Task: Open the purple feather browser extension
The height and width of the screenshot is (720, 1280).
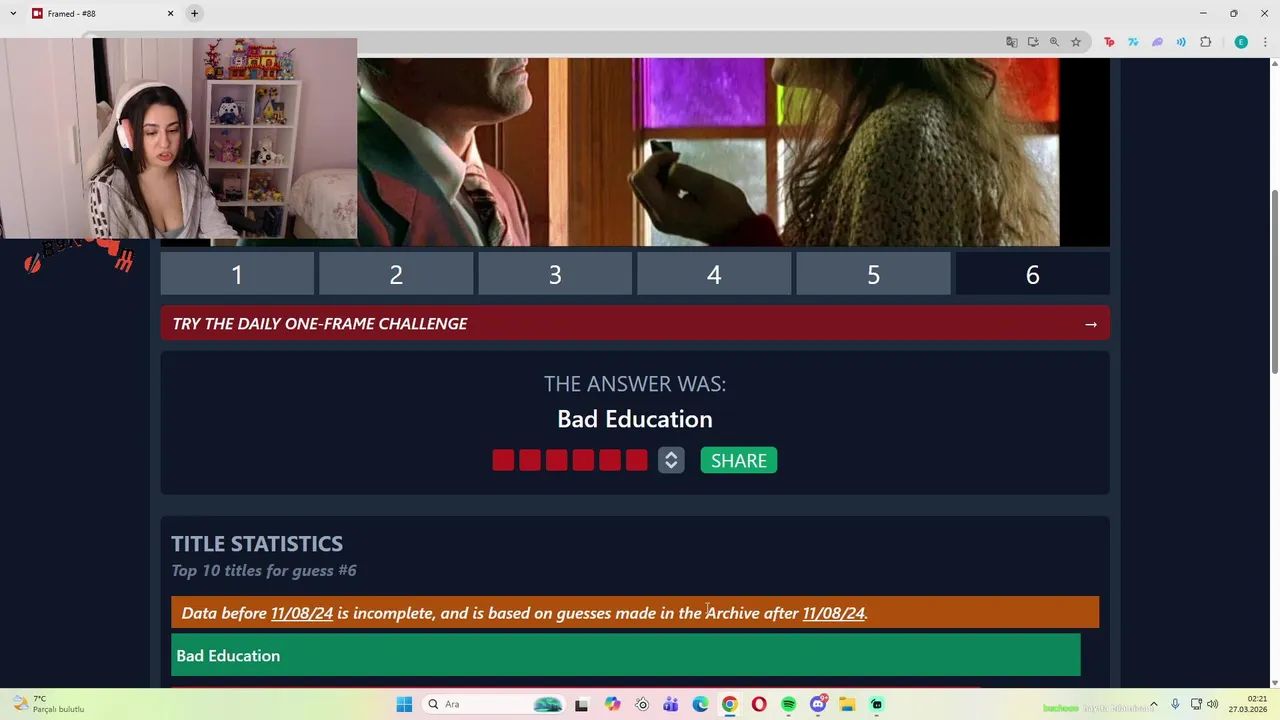Action: (1157, 42)
